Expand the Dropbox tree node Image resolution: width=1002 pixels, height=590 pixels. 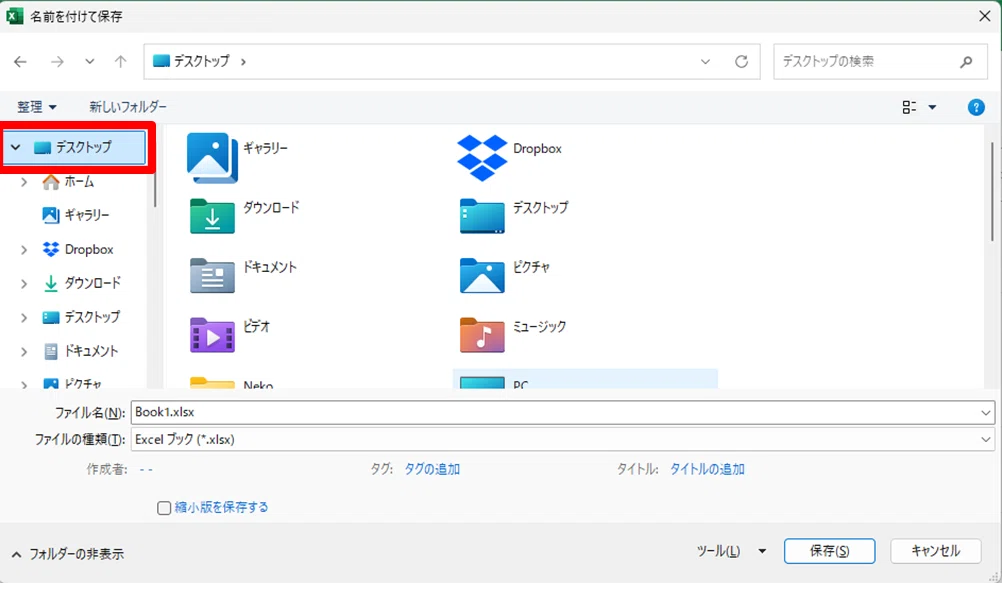24,250
